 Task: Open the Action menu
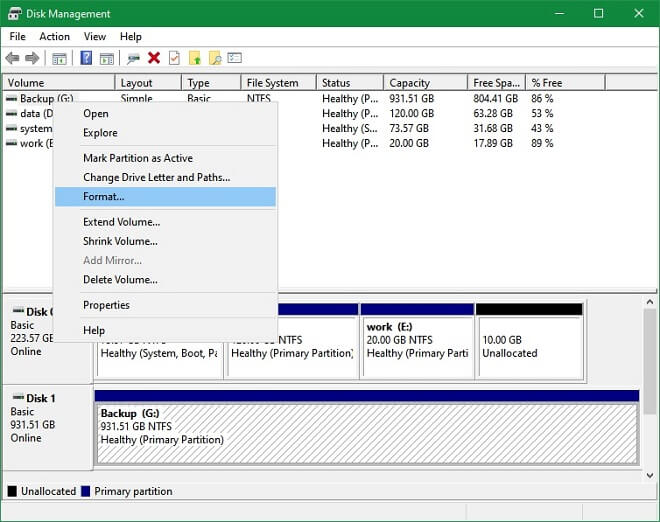point(55,37)
